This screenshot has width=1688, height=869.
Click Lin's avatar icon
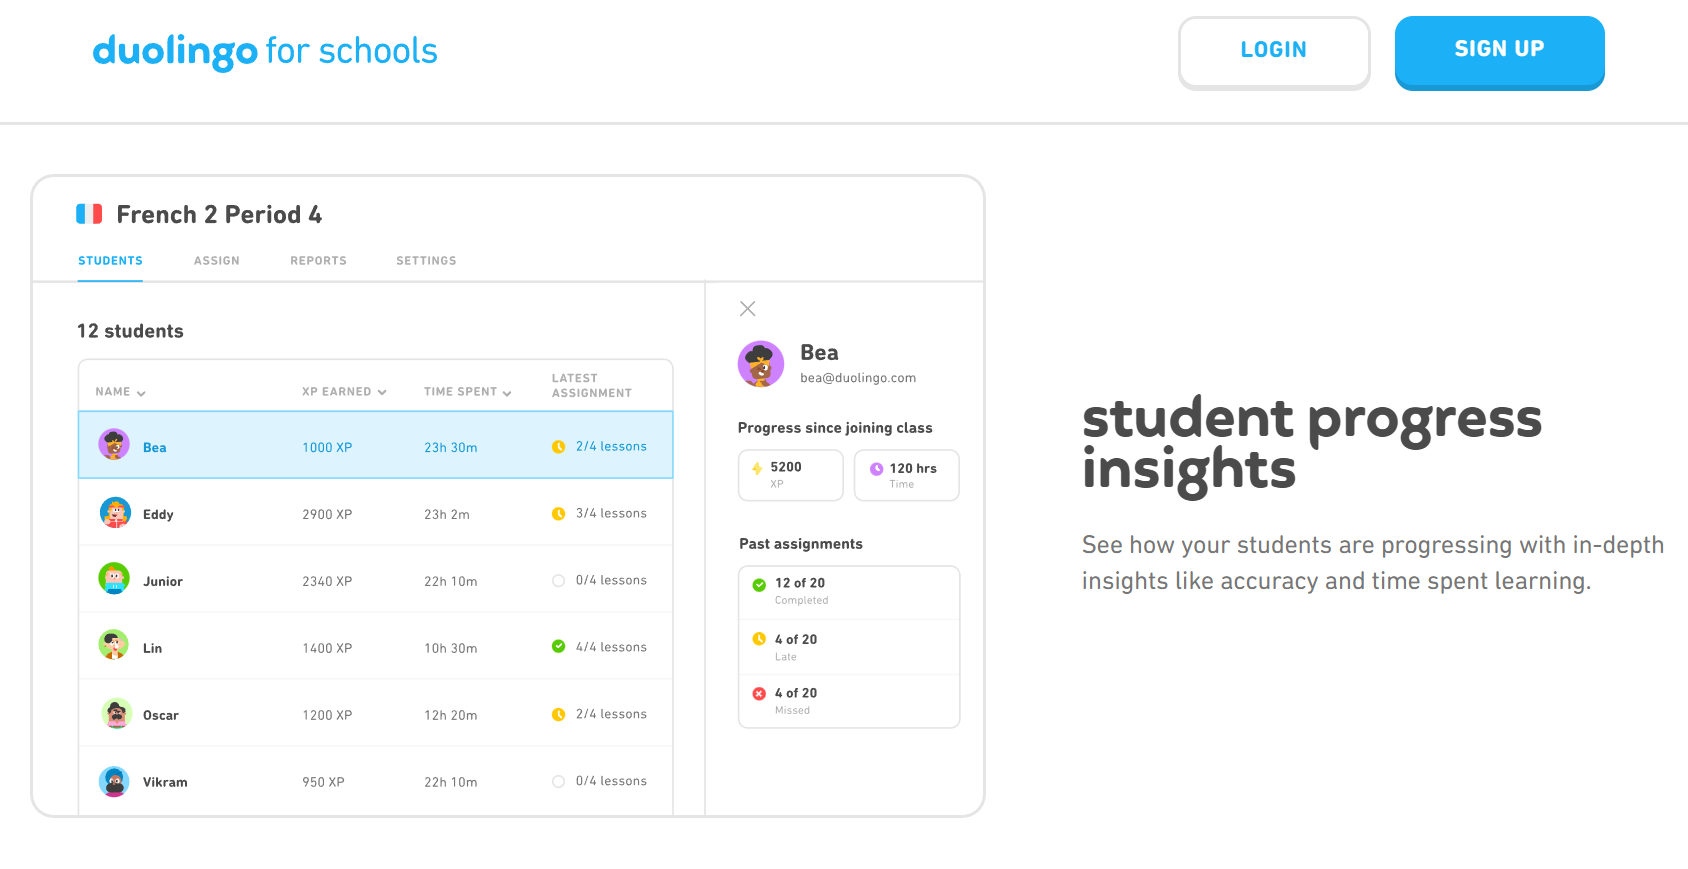pyautogui.click(x=114, y=645)
